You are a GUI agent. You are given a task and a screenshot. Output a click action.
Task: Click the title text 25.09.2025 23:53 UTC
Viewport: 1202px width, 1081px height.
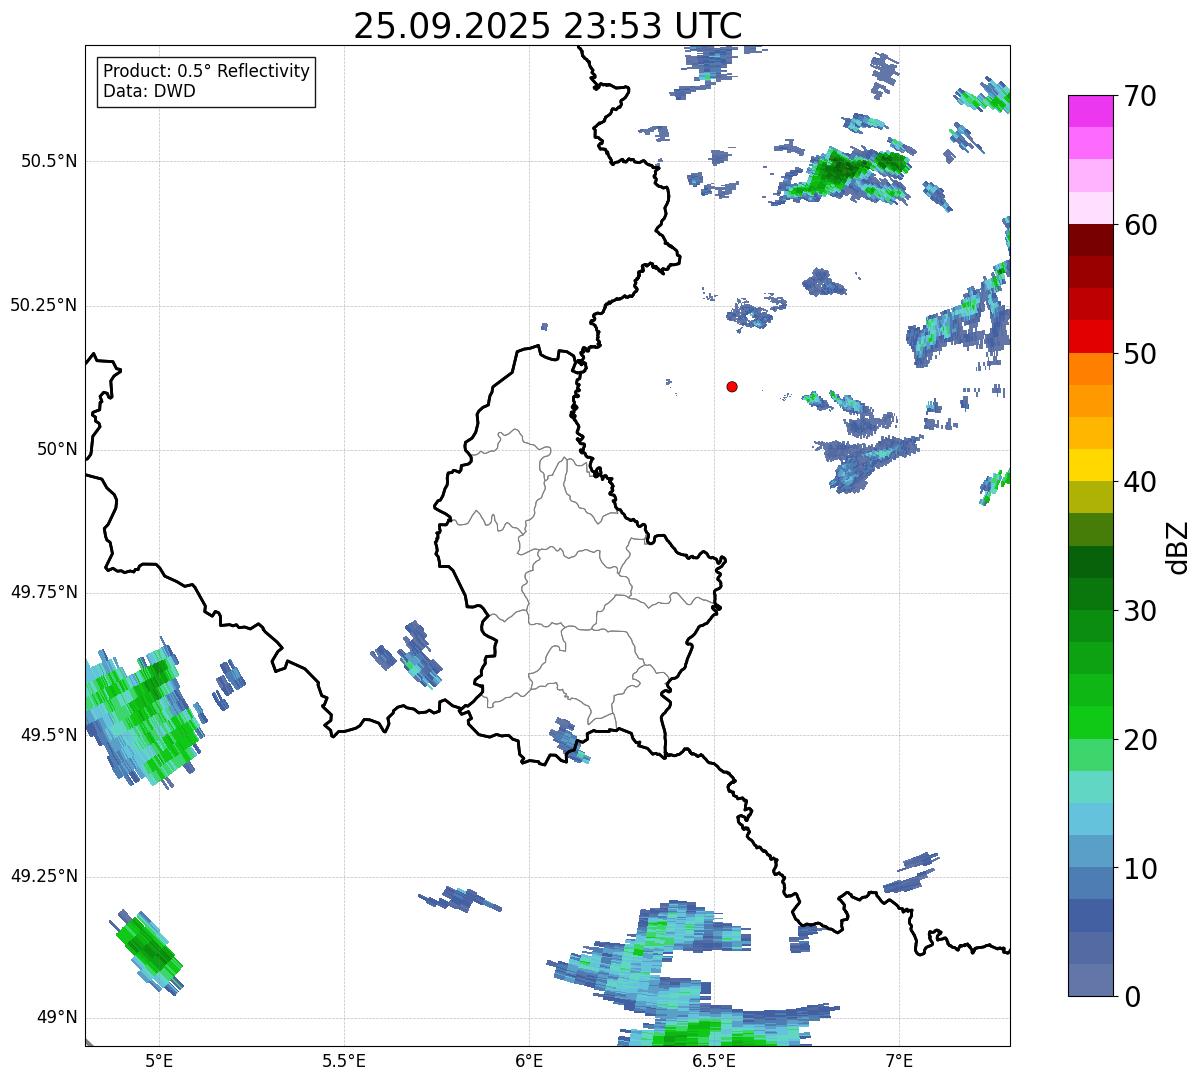pyautogui.click(x=547, y=26)
